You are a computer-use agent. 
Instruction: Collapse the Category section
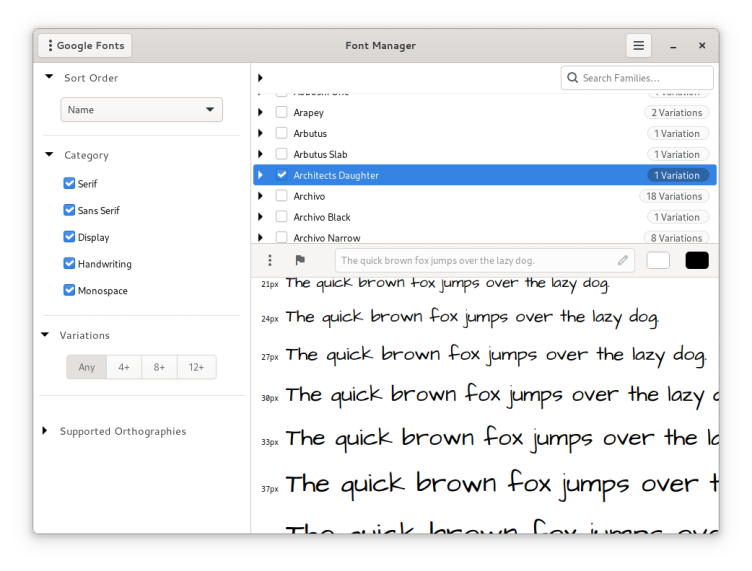pos(48,155)
